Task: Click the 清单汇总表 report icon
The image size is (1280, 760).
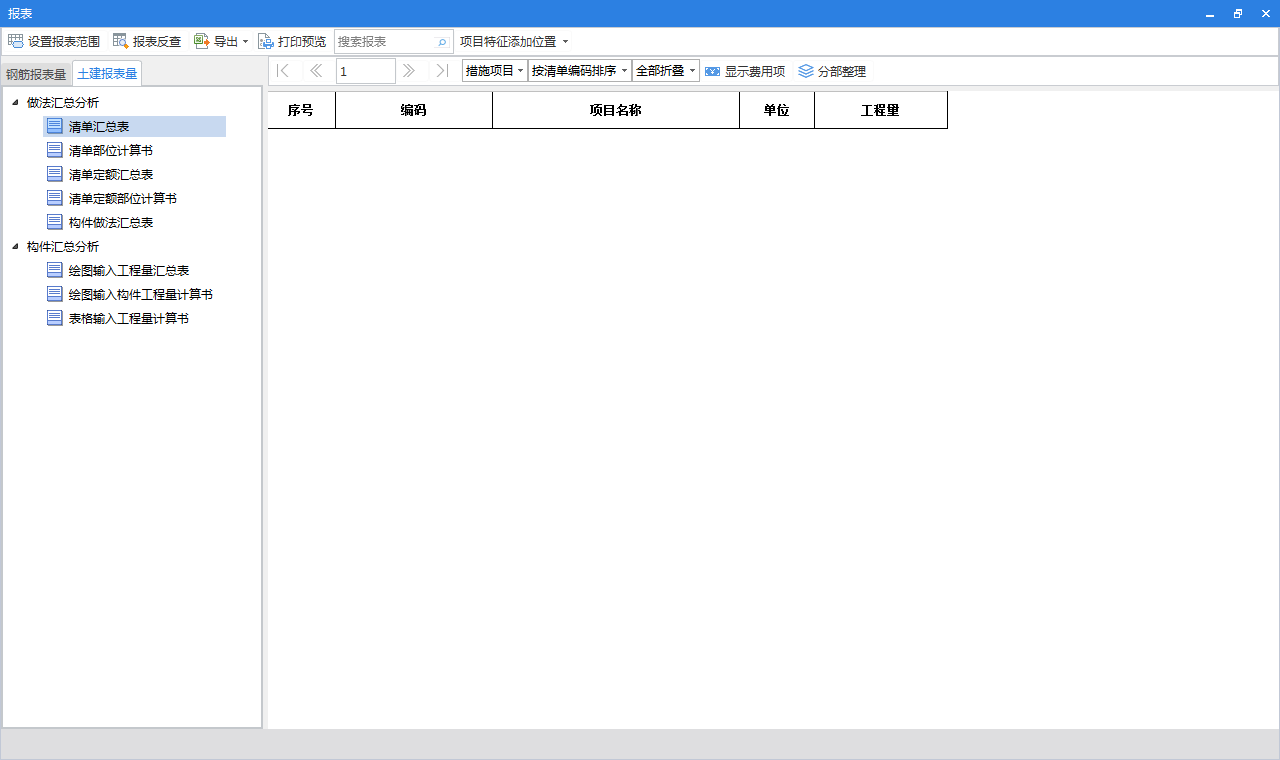Action: click(x=55, y=126)
